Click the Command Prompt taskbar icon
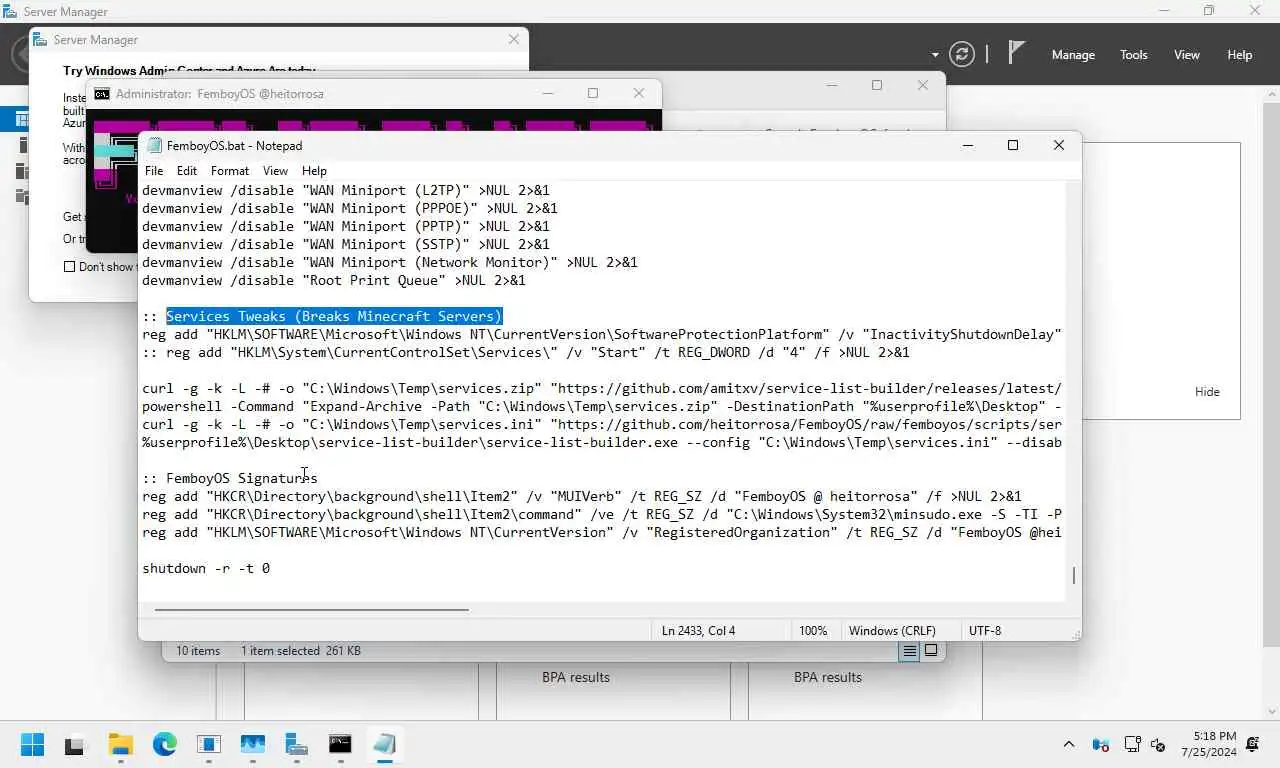 340,745
